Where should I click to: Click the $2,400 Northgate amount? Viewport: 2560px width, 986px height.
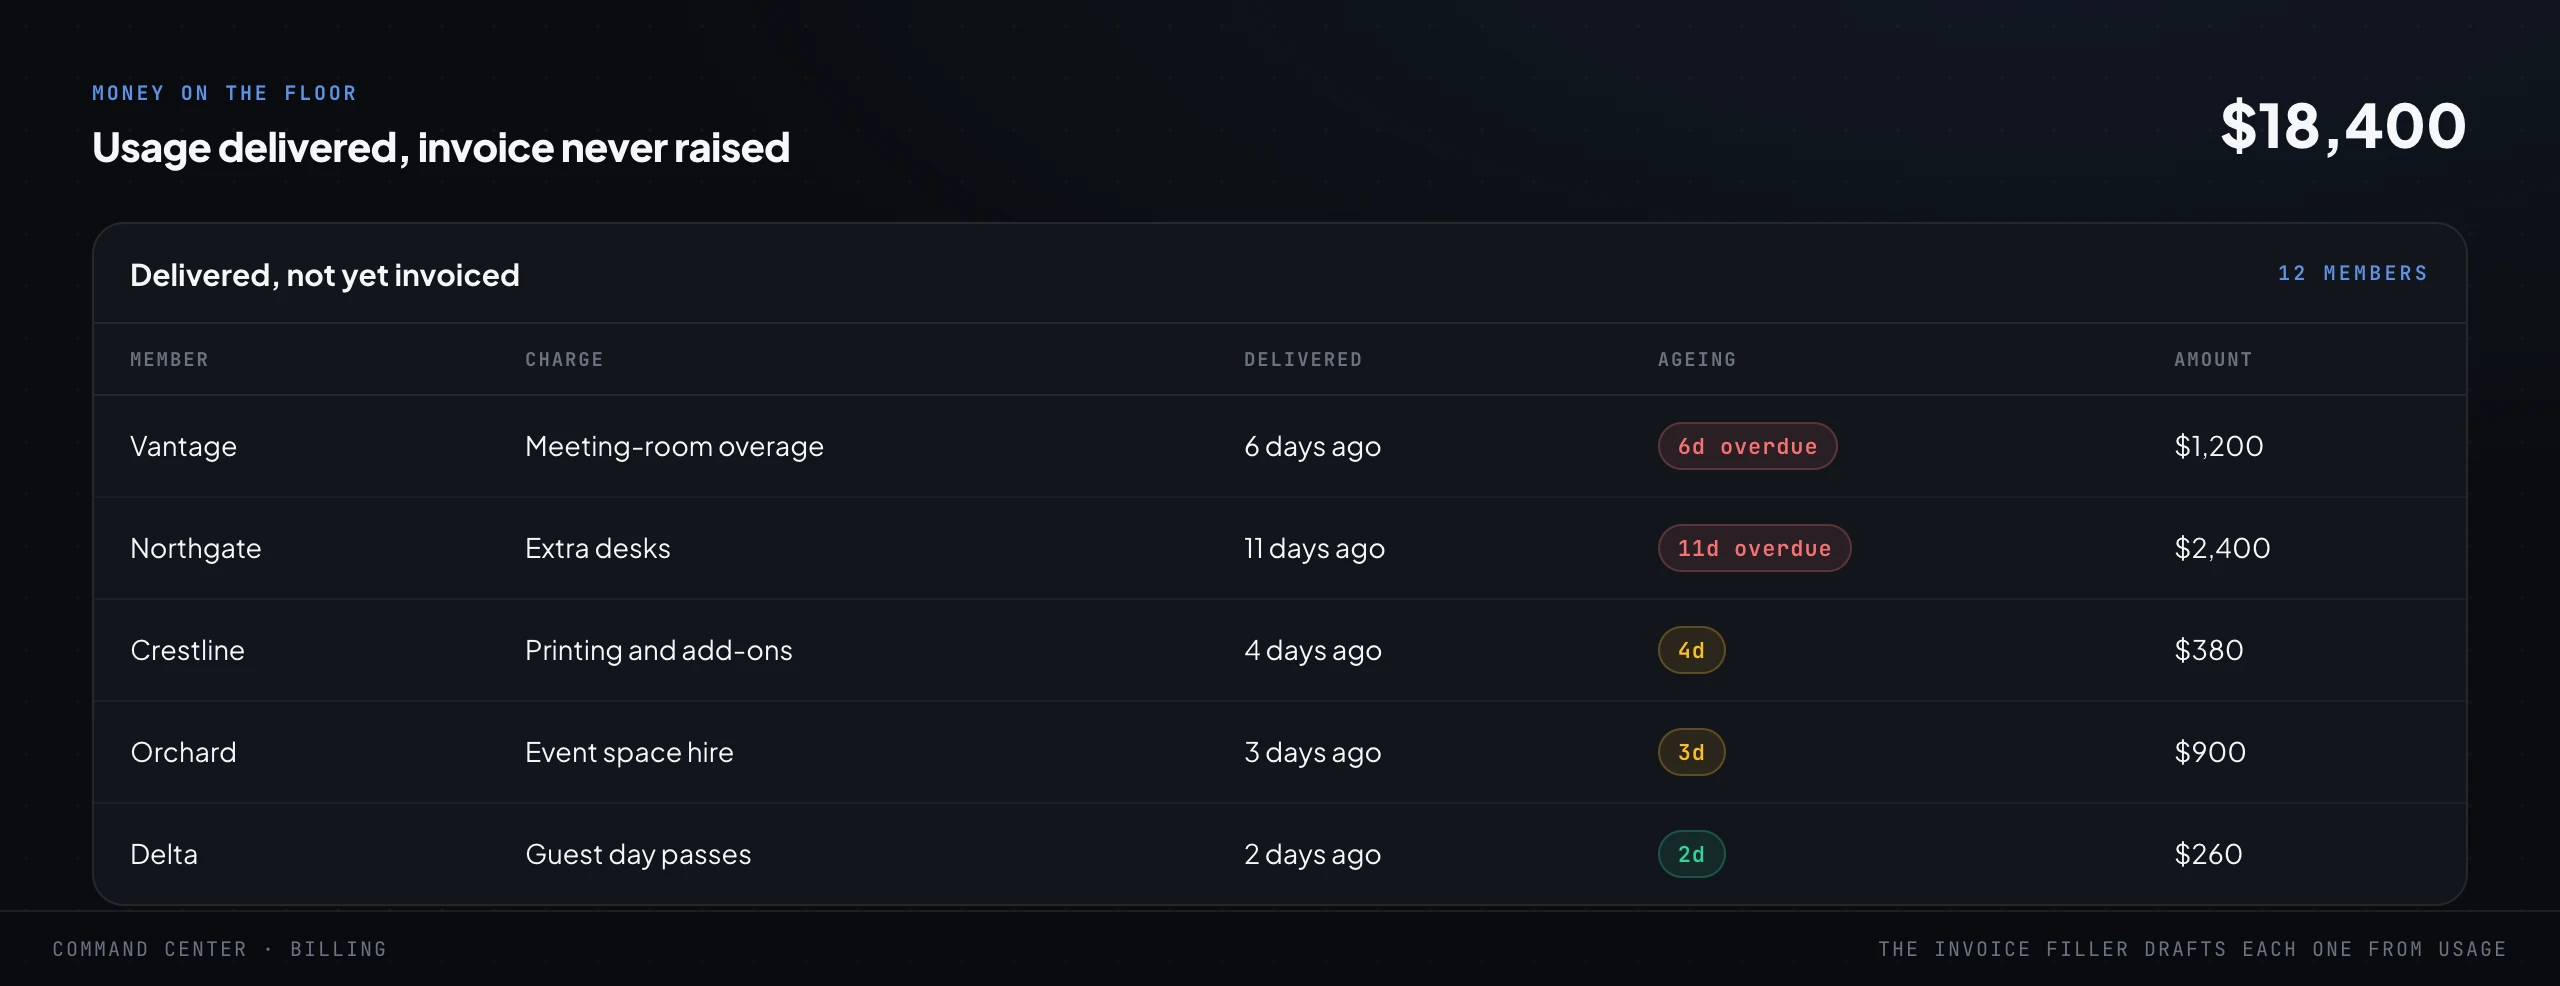[x=2222, y=548]
